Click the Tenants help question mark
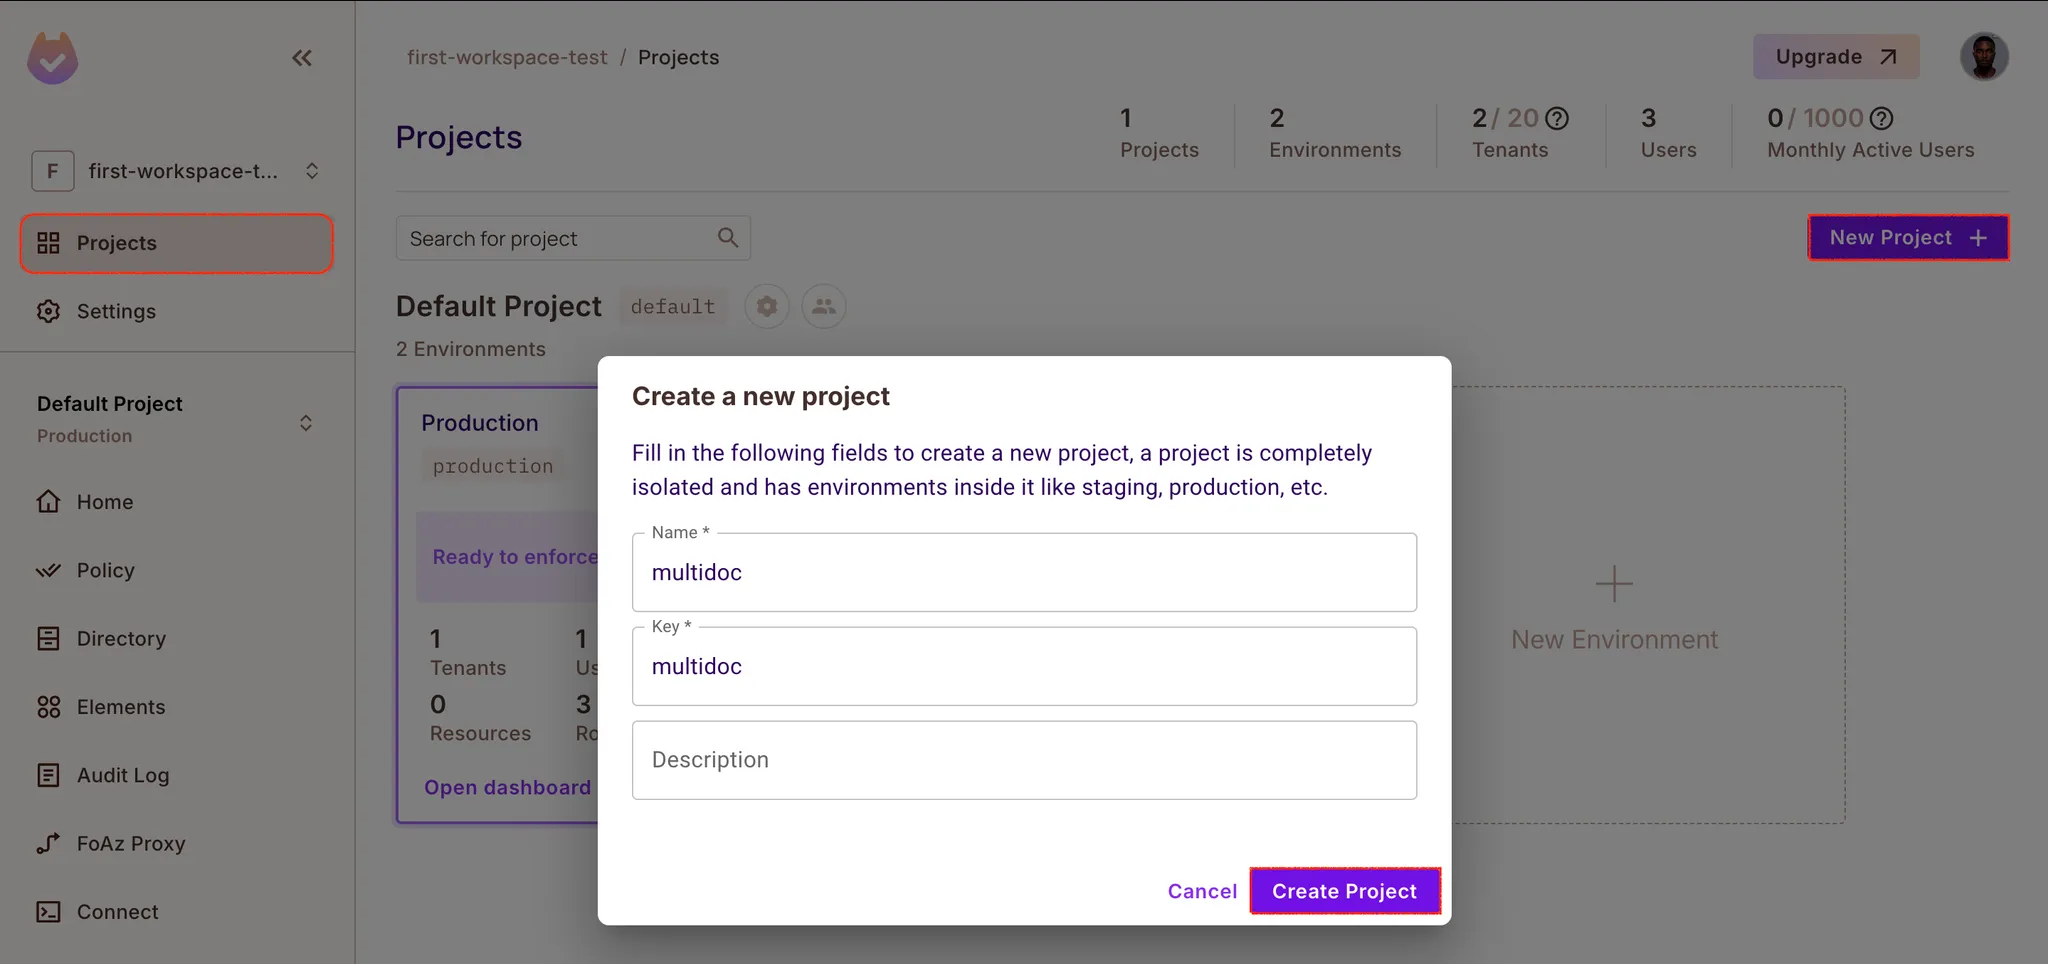The image size is (2048, 964). [x=1557, y=118]
